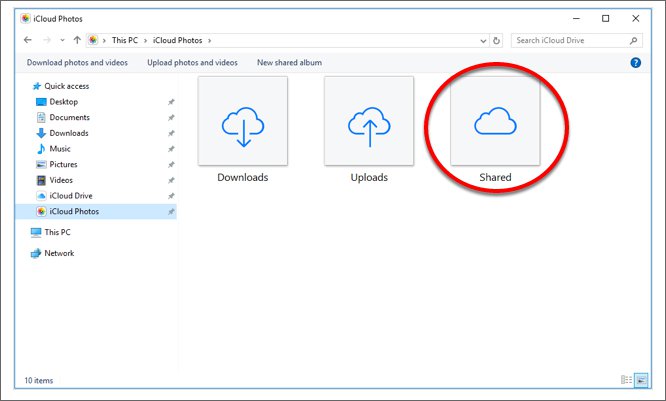Click iCloud Photos in the breadcrumb path
The height and width of the screenshot is (401, 666).
point(178,40)
